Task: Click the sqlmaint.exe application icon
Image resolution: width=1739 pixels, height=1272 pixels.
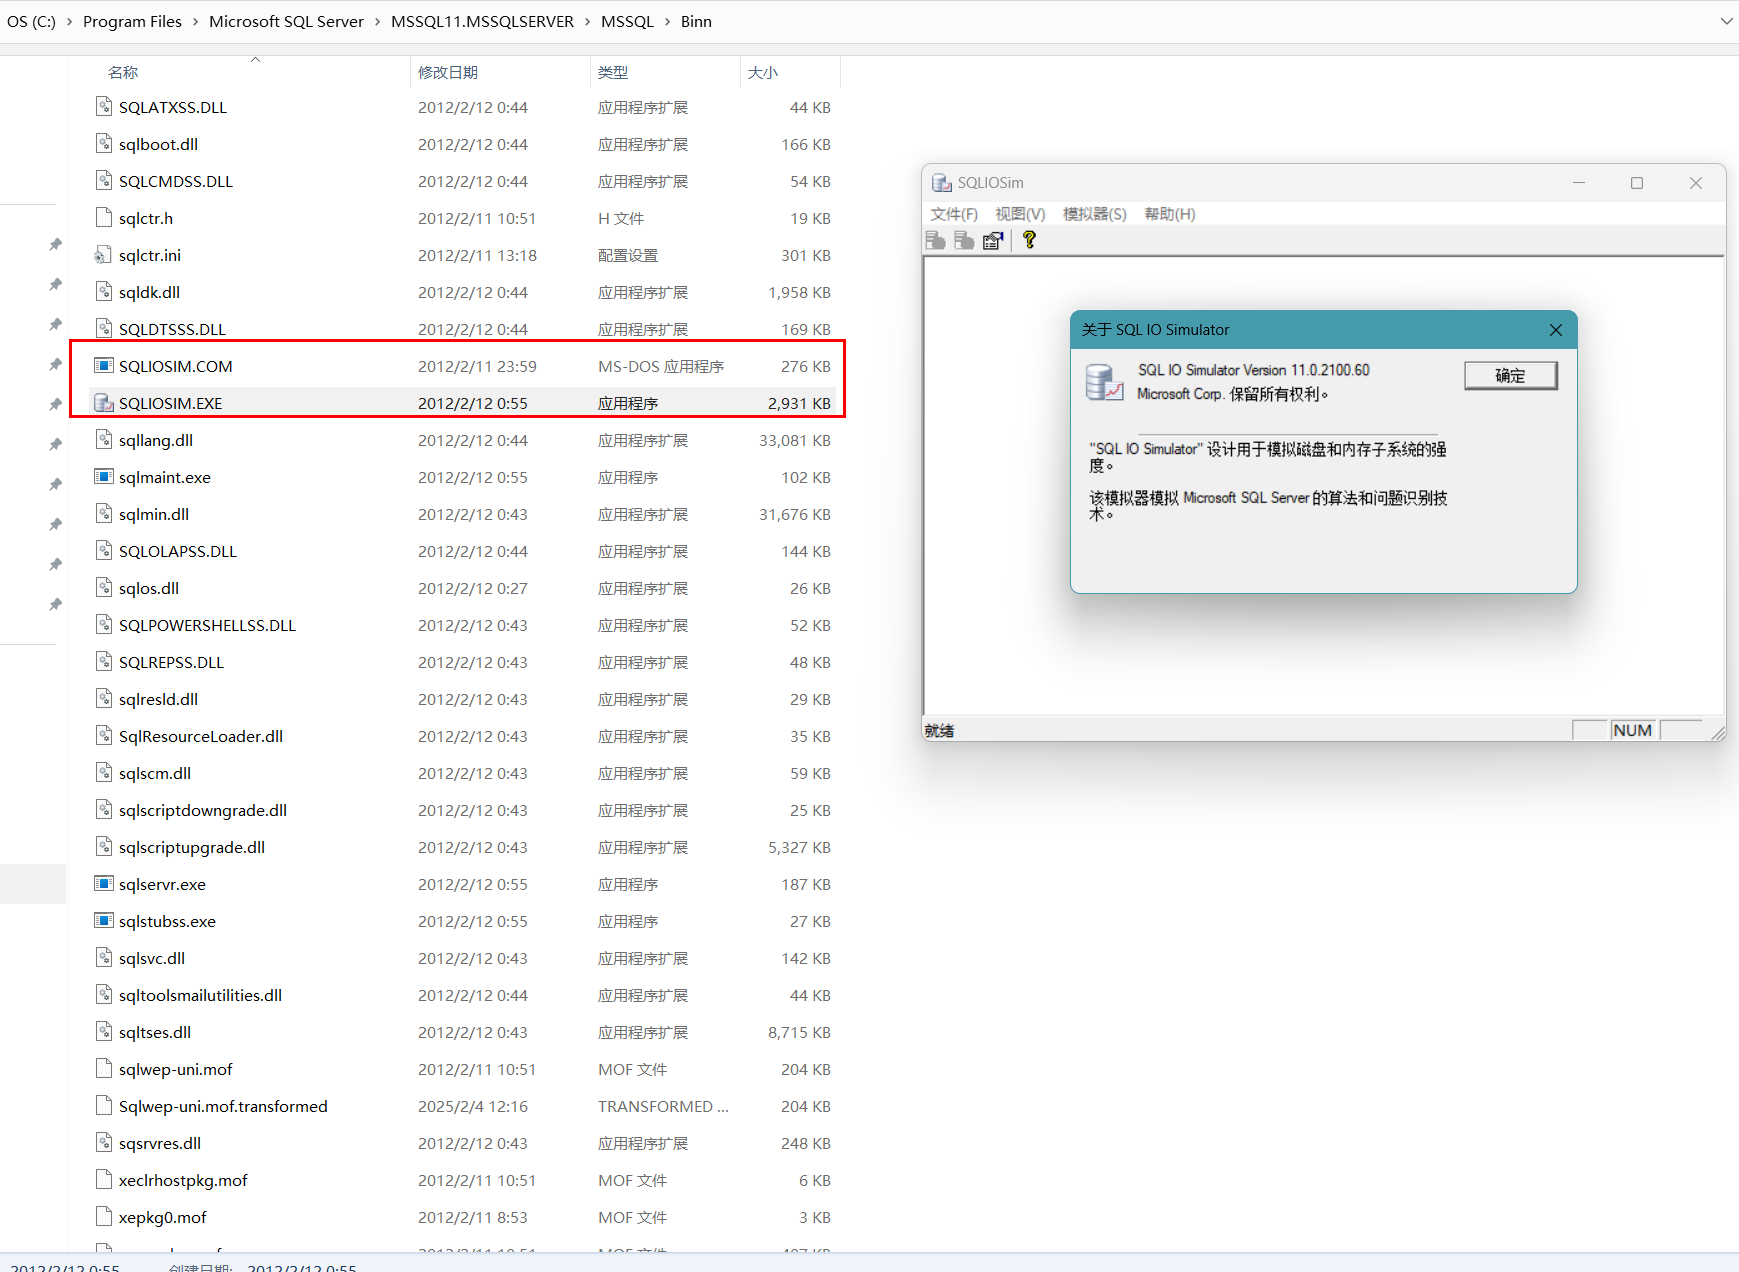Action: pyautogui.click(x=103, y=477)
